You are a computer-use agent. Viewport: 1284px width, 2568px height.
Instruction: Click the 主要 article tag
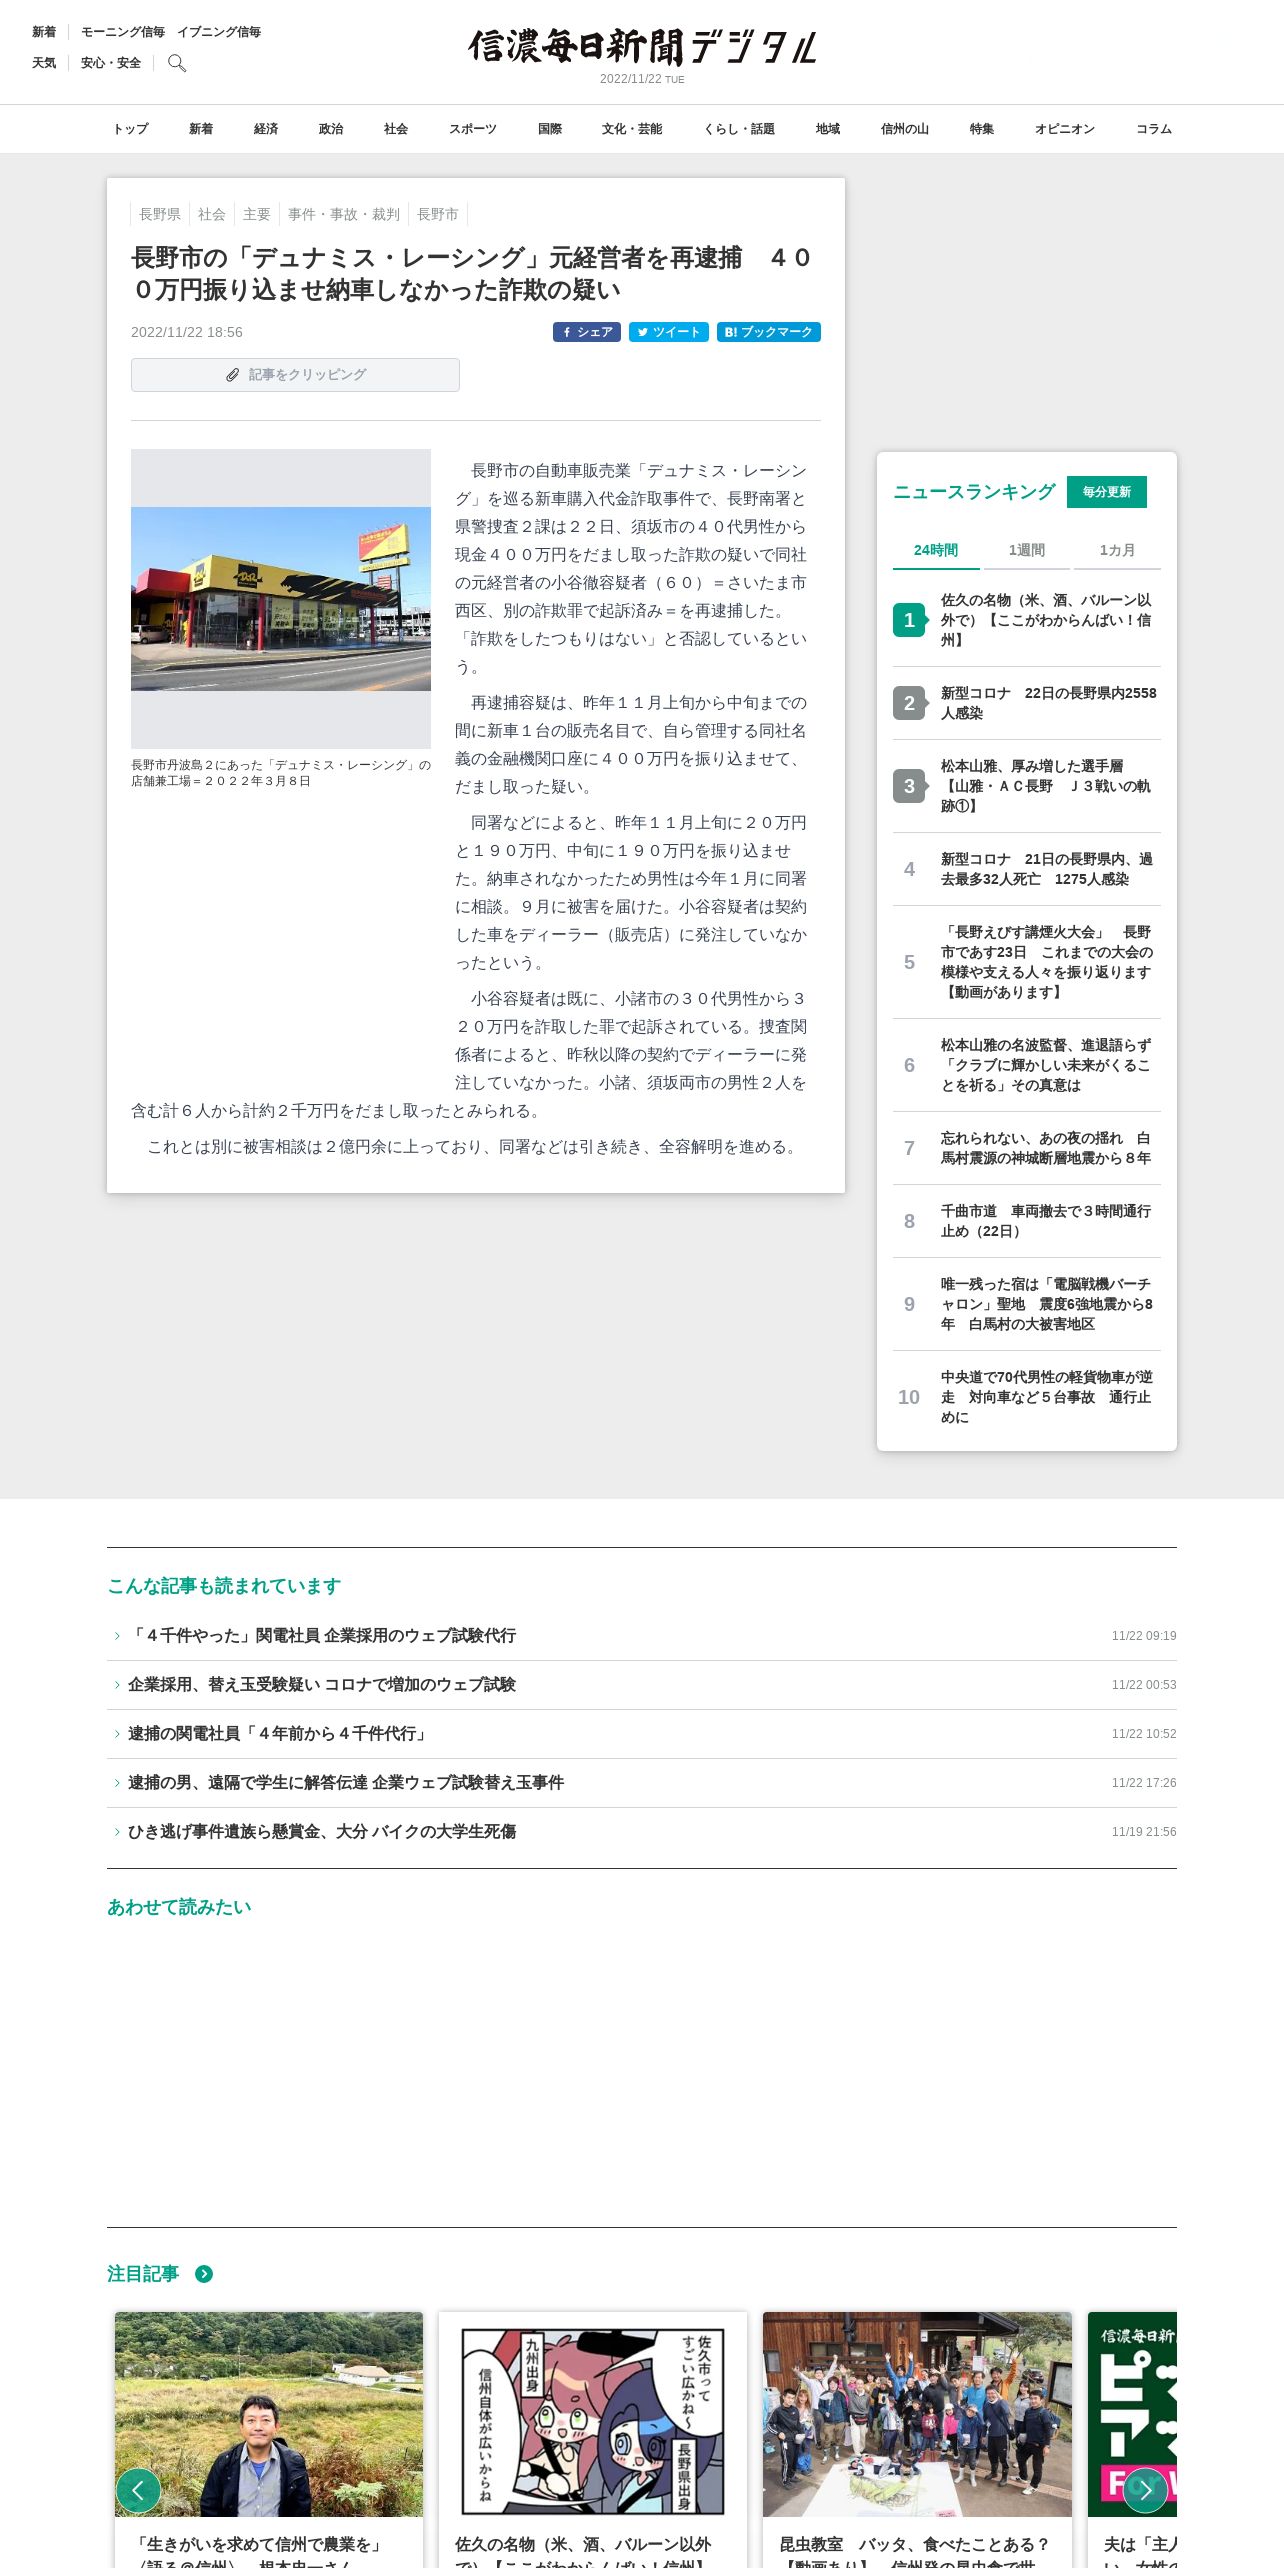[x=257, y=214]
